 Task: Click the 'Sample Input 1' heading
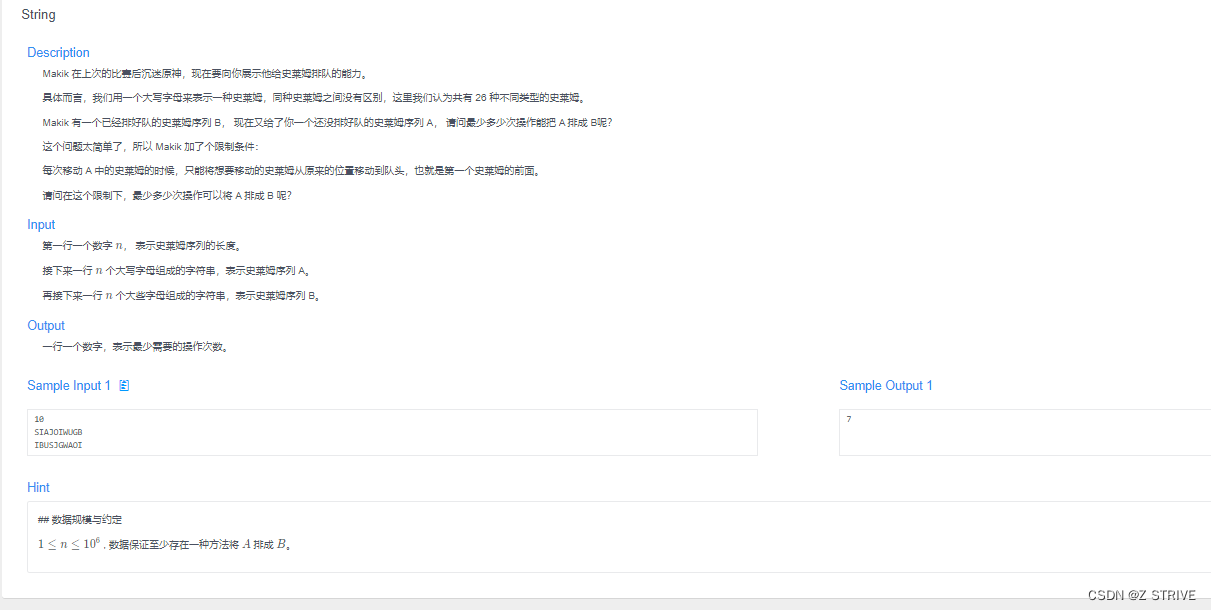tap(69, 386)
